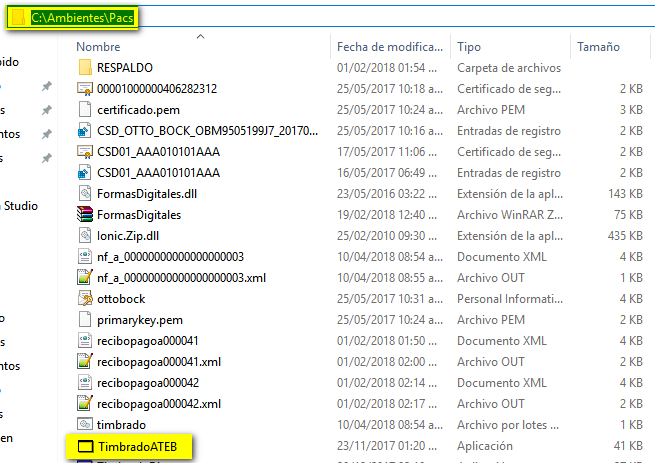This screenshot has width=655, height=463.
Task: Select the TimbradoATEB file name
Action: 138,447
